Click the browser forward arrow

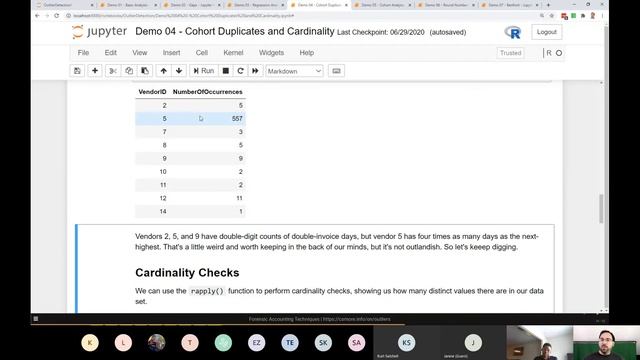click(47, 16)
